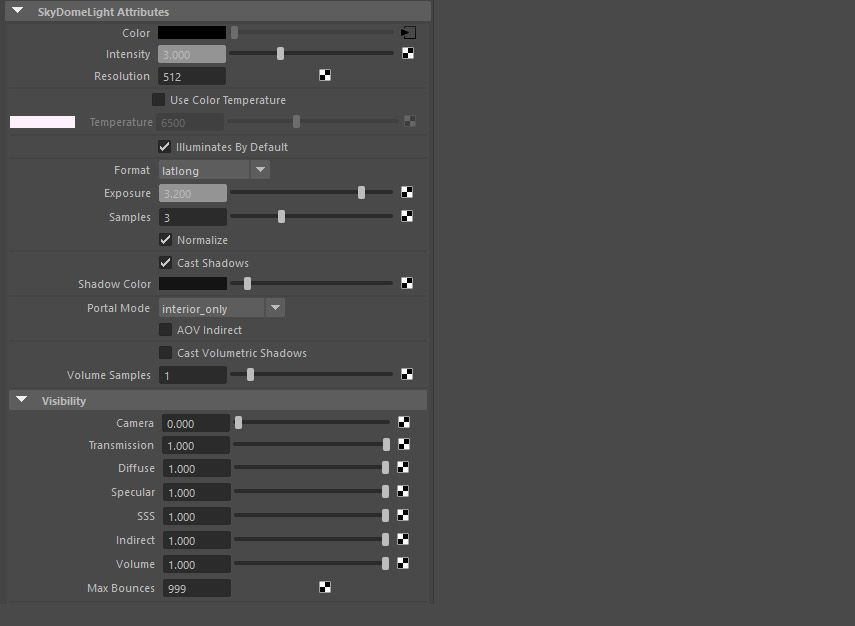This screenshot has width=855, height=626.
Task: Uncheck Illuminates By Default
Action: pos(165,147)
